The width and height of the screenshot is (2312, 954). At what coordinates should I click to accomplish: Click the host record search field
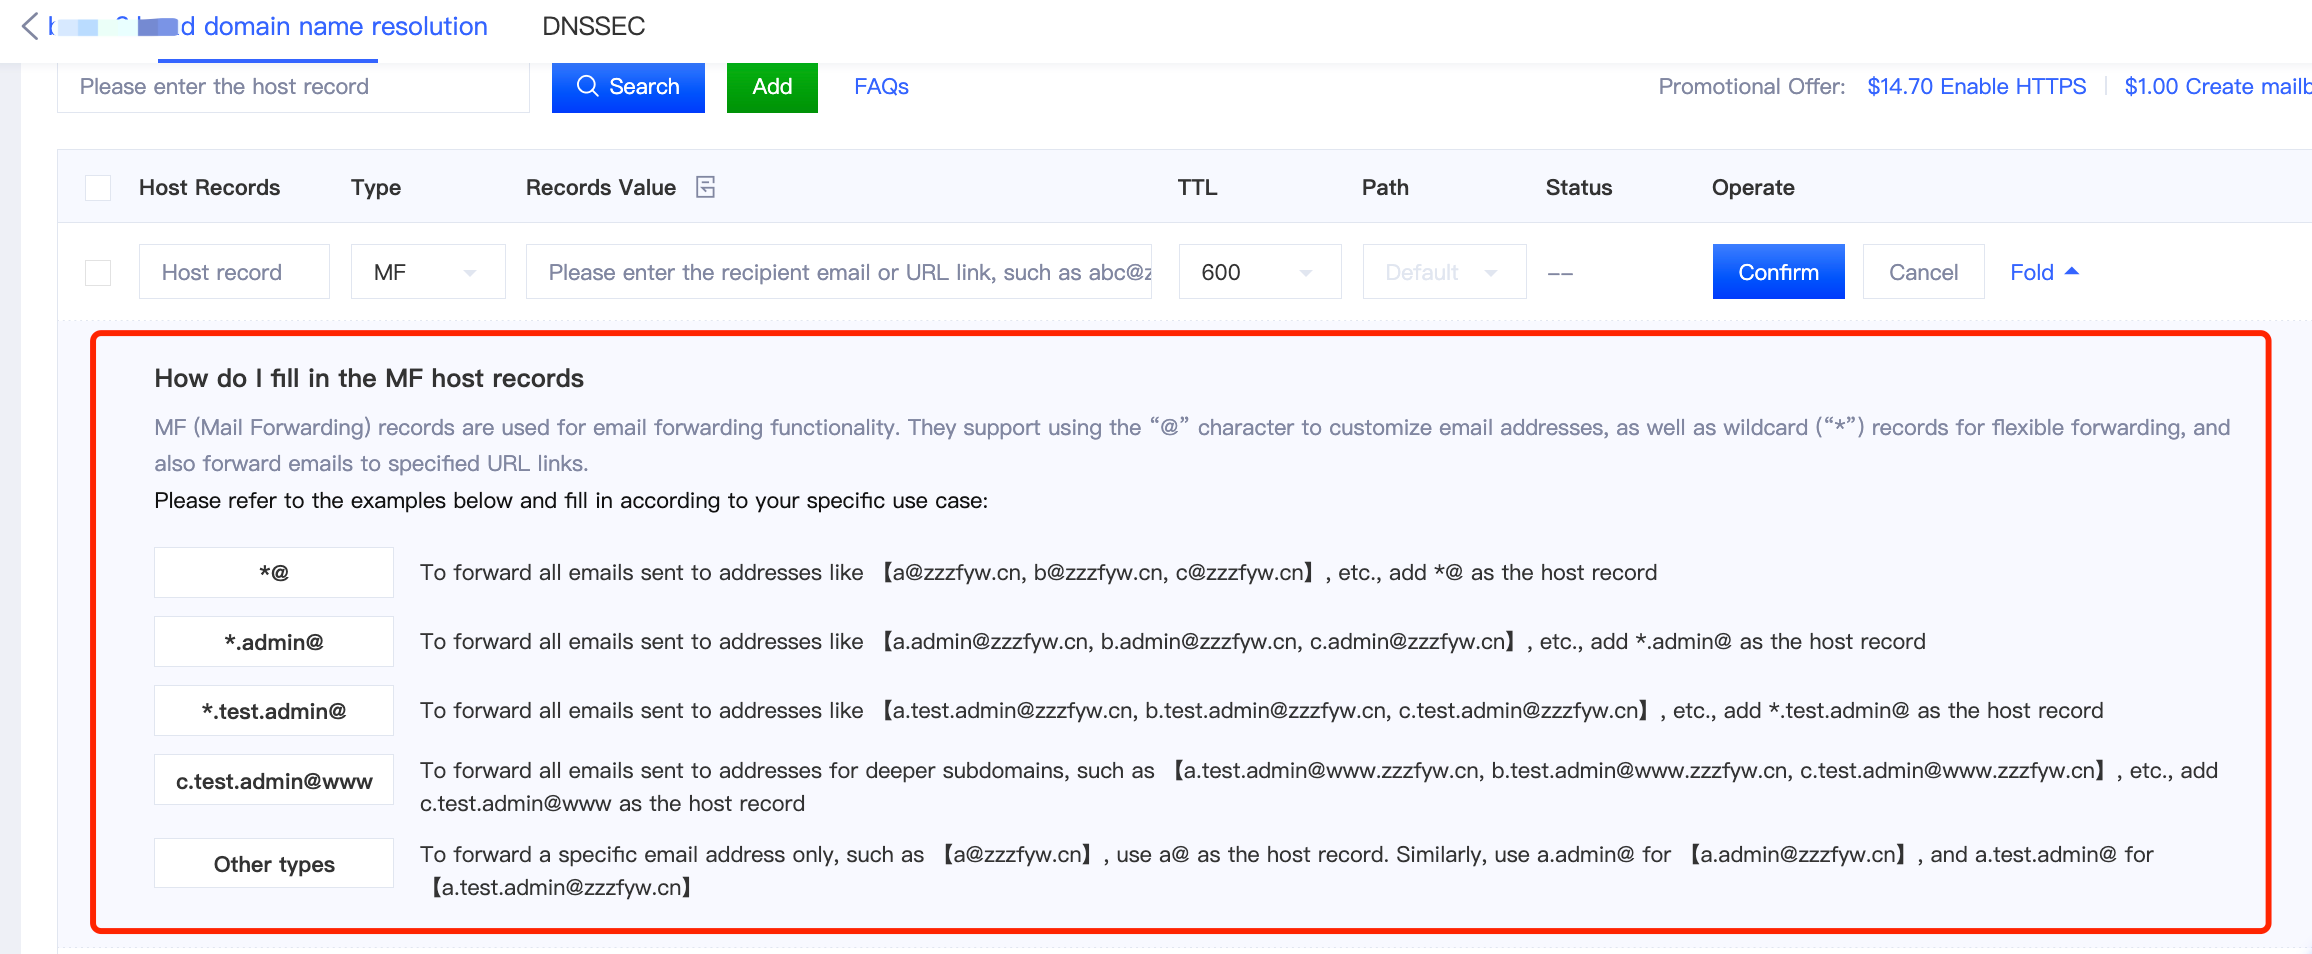pyautogui.click(x=292, y=87)
